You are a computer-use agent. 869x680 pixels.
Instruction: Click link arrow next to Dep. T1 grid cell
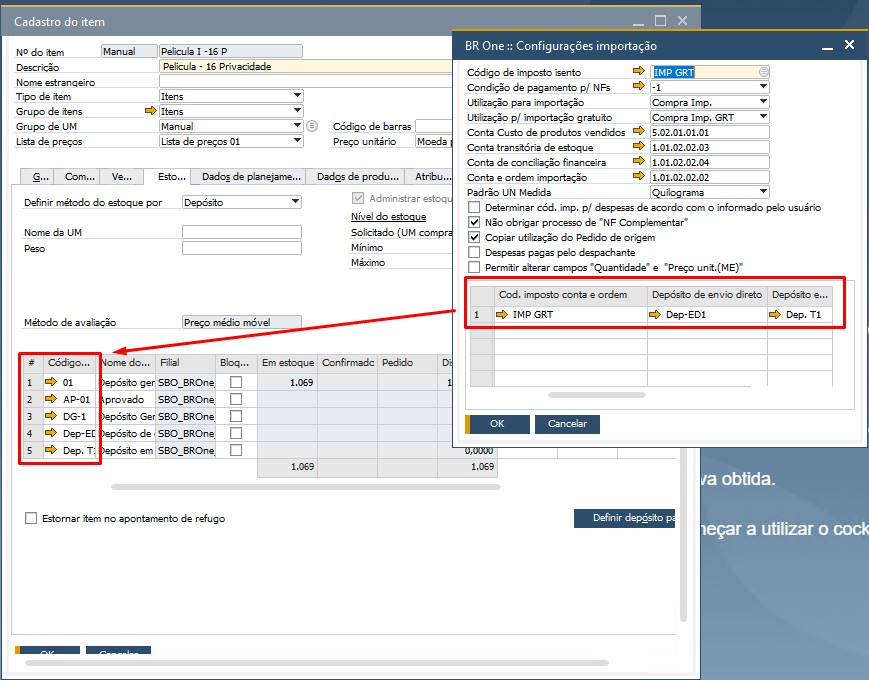pyautogui.click(x=775, y=314)
